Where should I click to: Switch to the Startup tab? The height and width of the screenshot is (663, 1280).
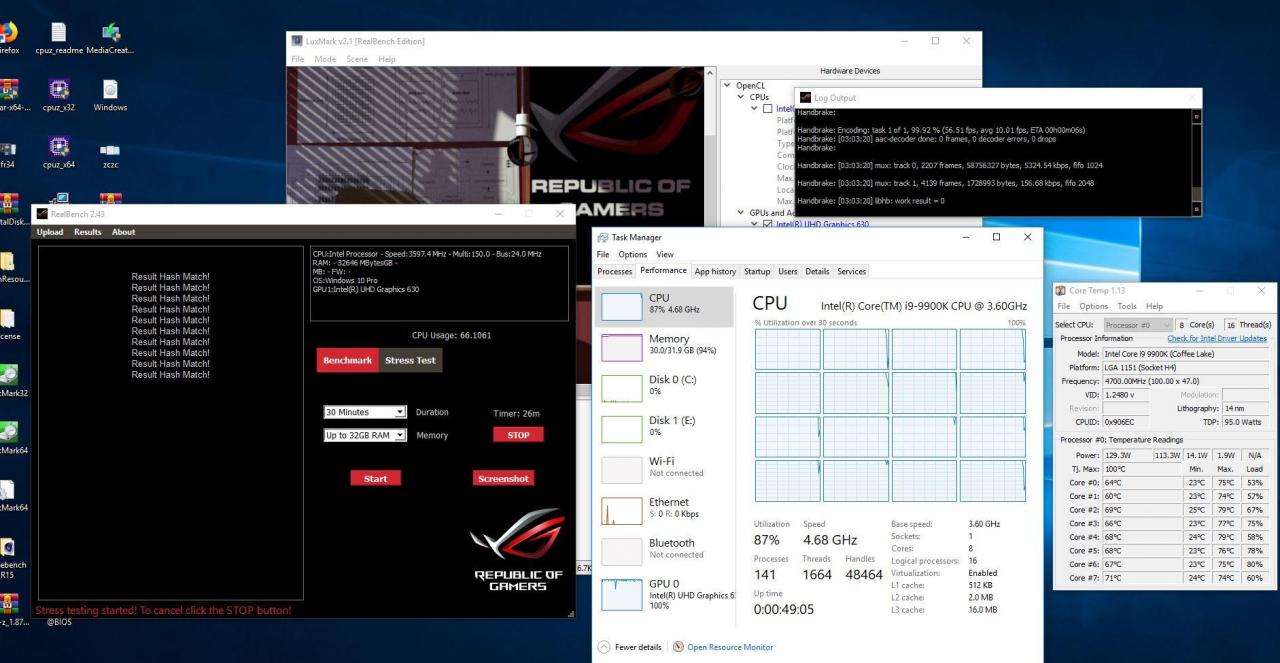coord(757,271)
